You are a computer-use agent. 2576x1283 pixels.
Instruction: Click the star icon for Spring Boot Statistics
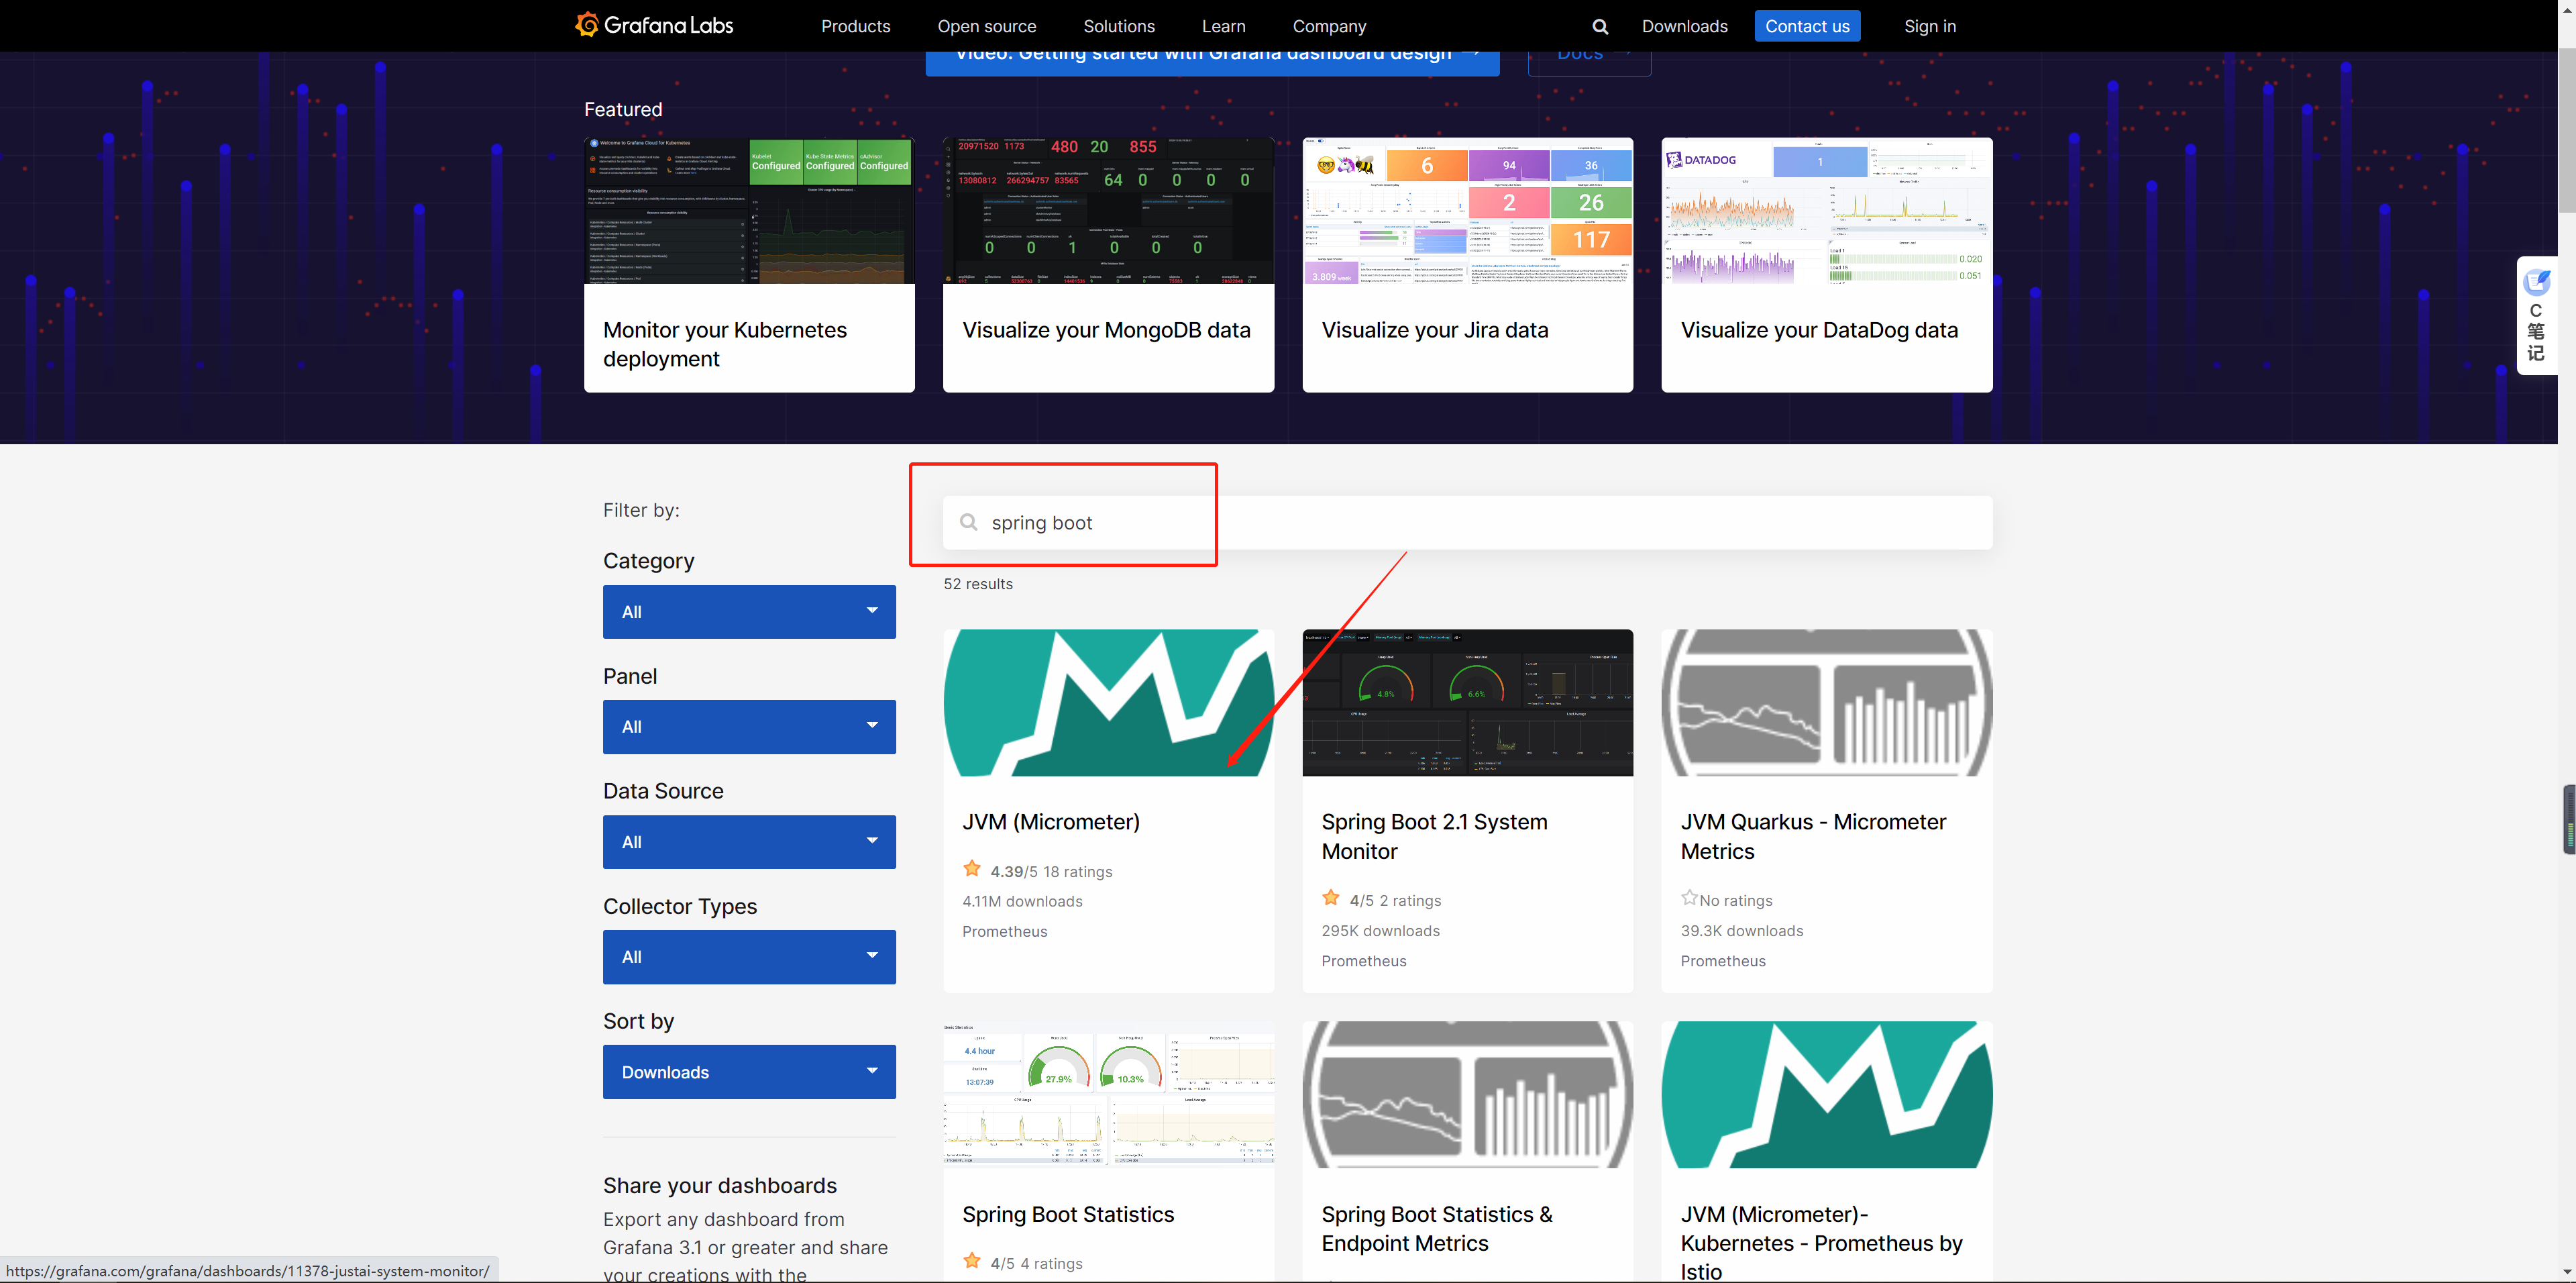[x=972, y=1261]
